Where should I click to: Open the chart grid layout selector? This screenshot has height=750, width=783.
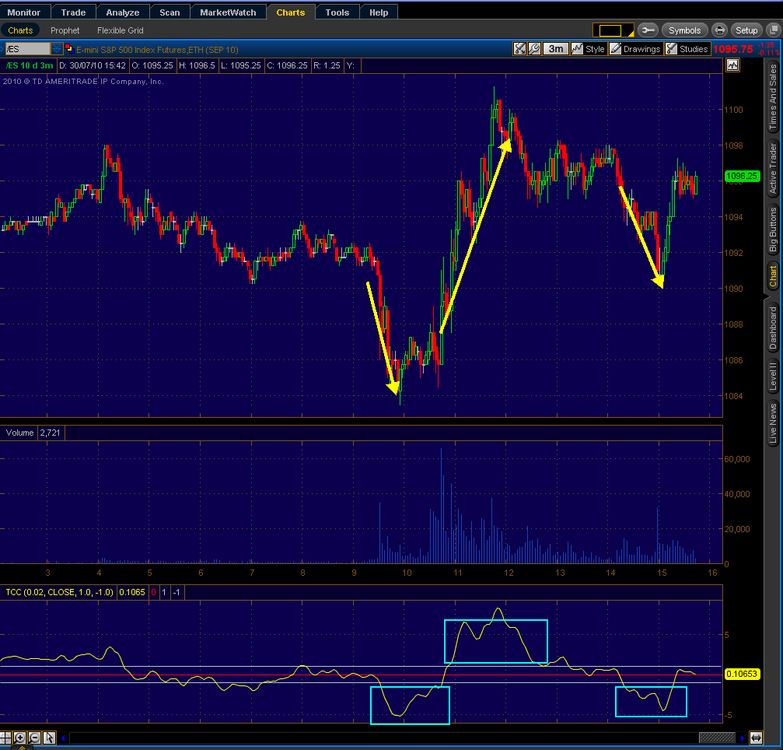click(x=613, y=30)
